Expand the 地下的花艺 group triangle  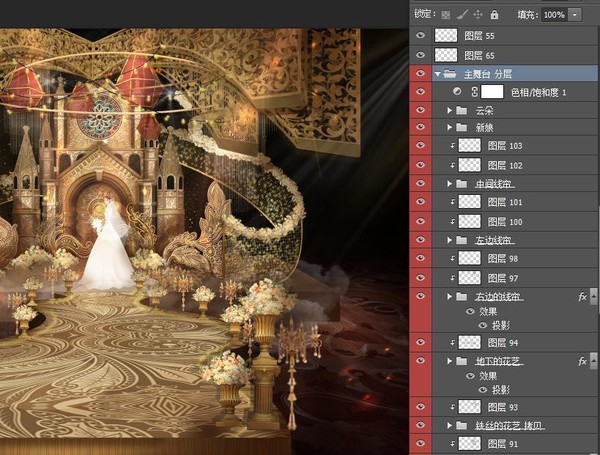click(x=450, y=361)
